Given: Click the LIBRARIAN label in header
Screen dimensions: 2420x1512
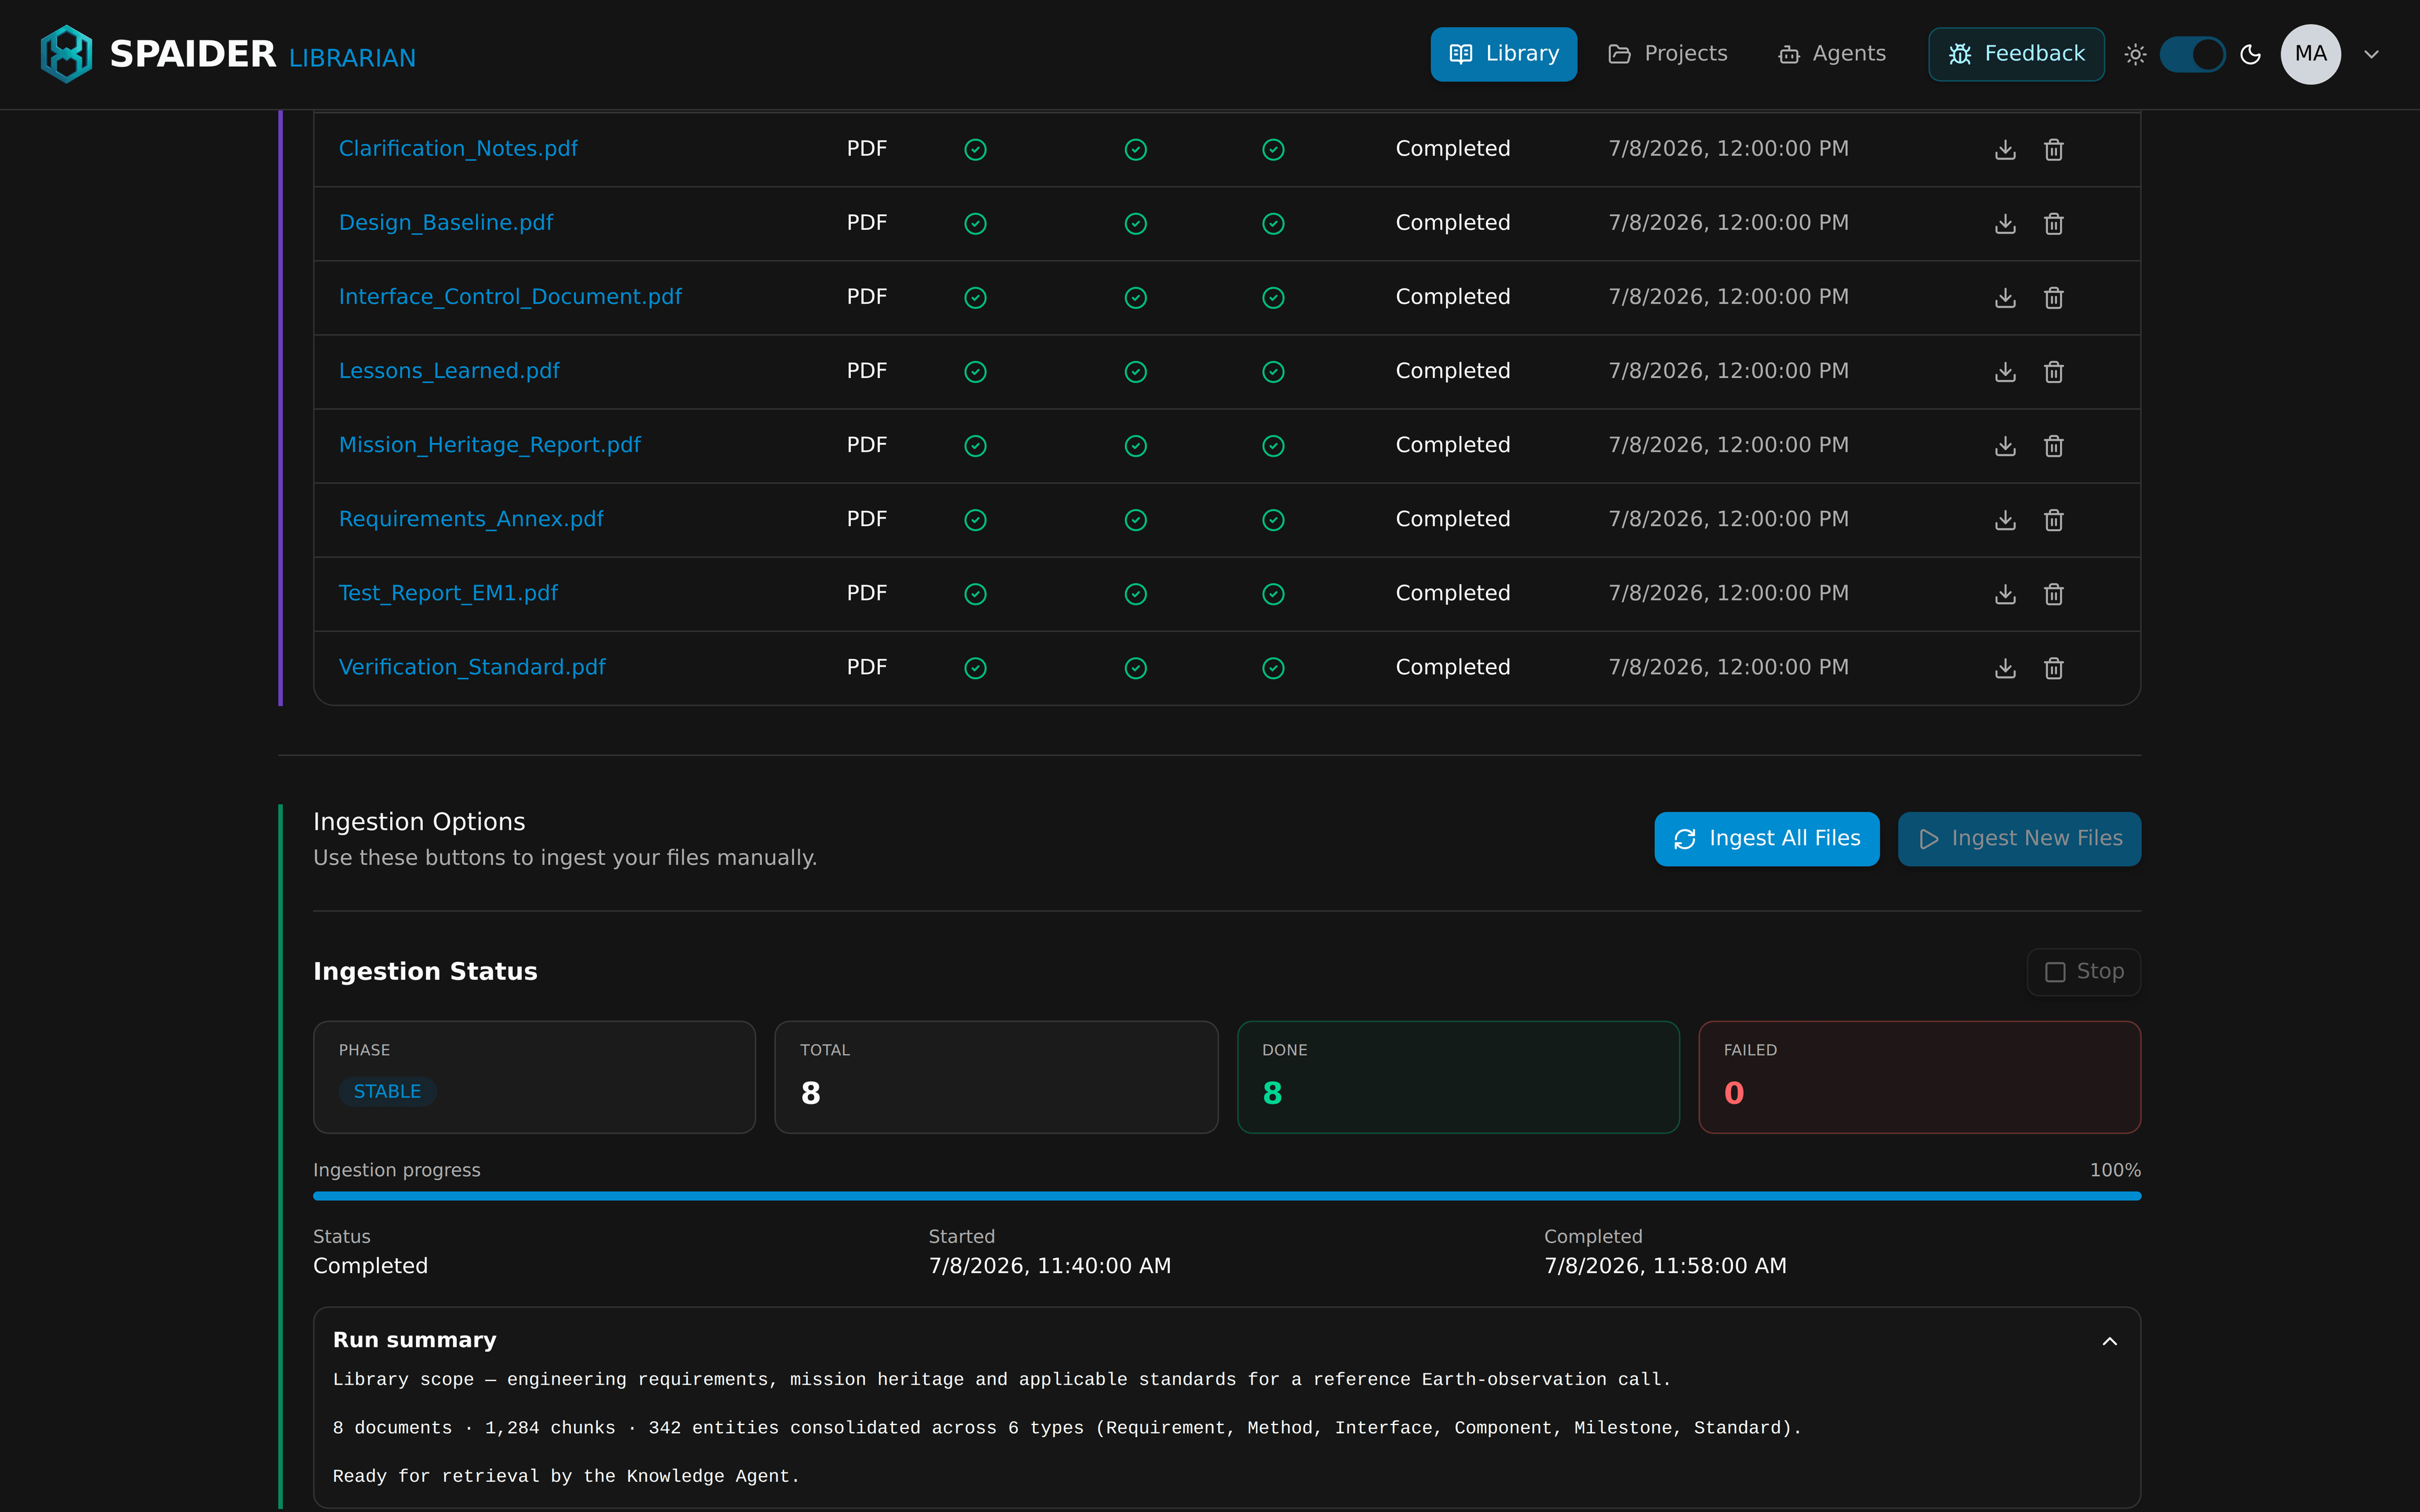Looking at the screenshot, I should coord(352,58).
